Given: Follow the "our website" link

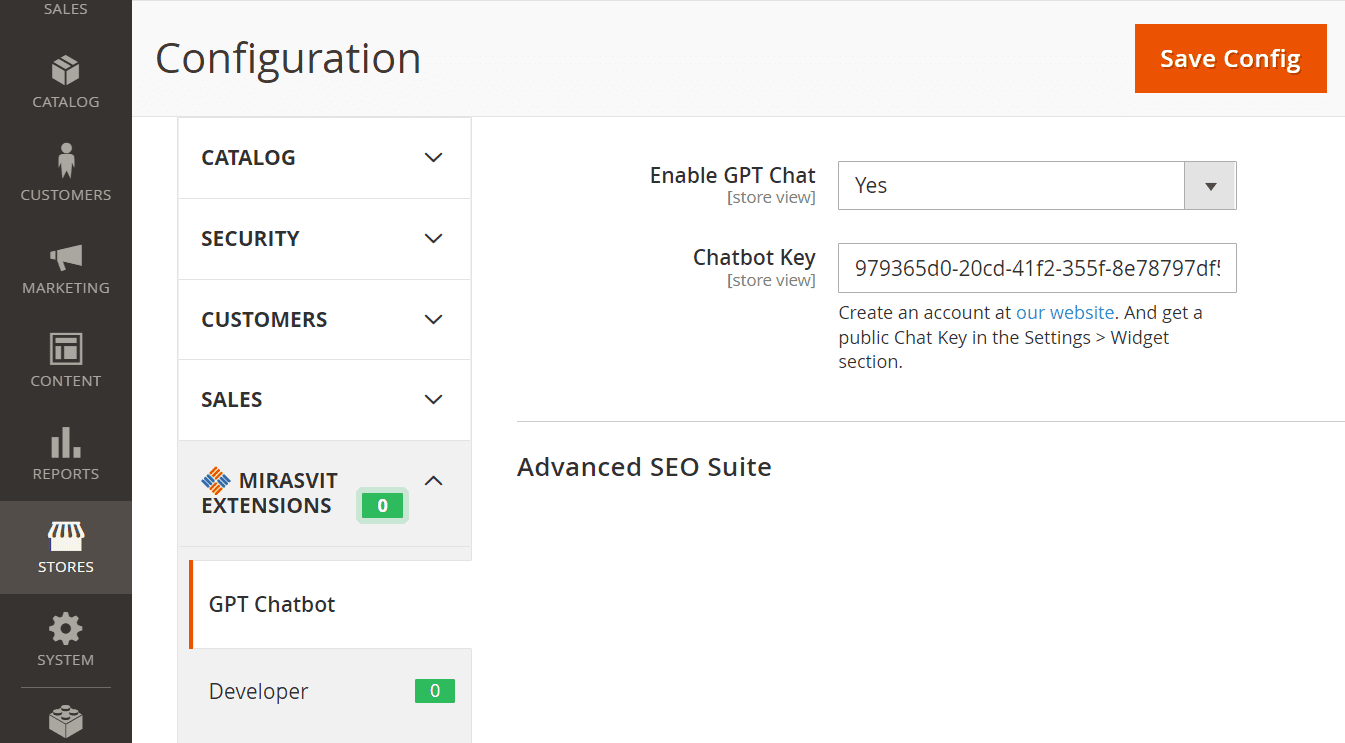Looking at the screenshot, I should [x=1064, y=313].
